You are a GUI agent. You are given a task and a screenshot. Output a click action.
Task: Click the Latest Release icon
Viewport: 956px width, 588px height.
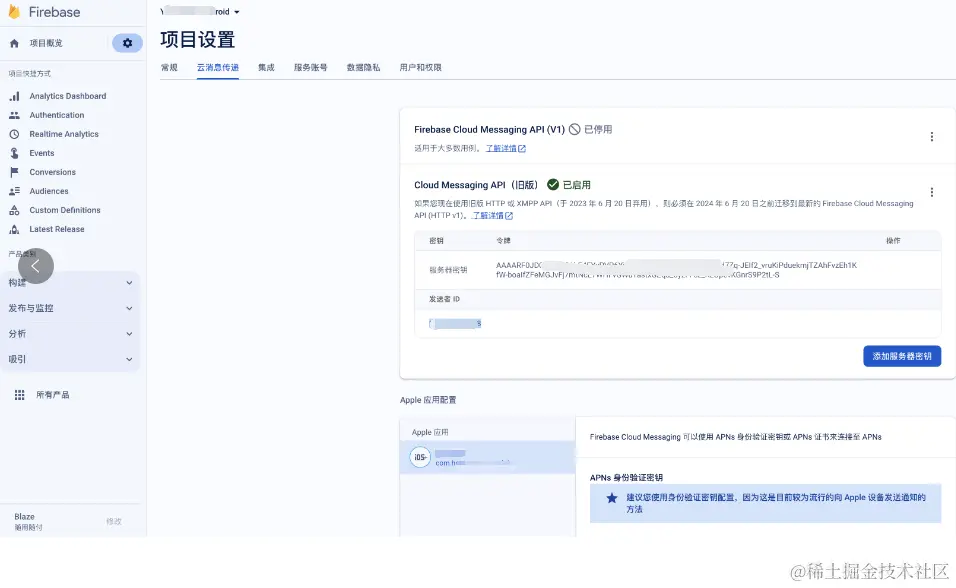click(15, 229)
